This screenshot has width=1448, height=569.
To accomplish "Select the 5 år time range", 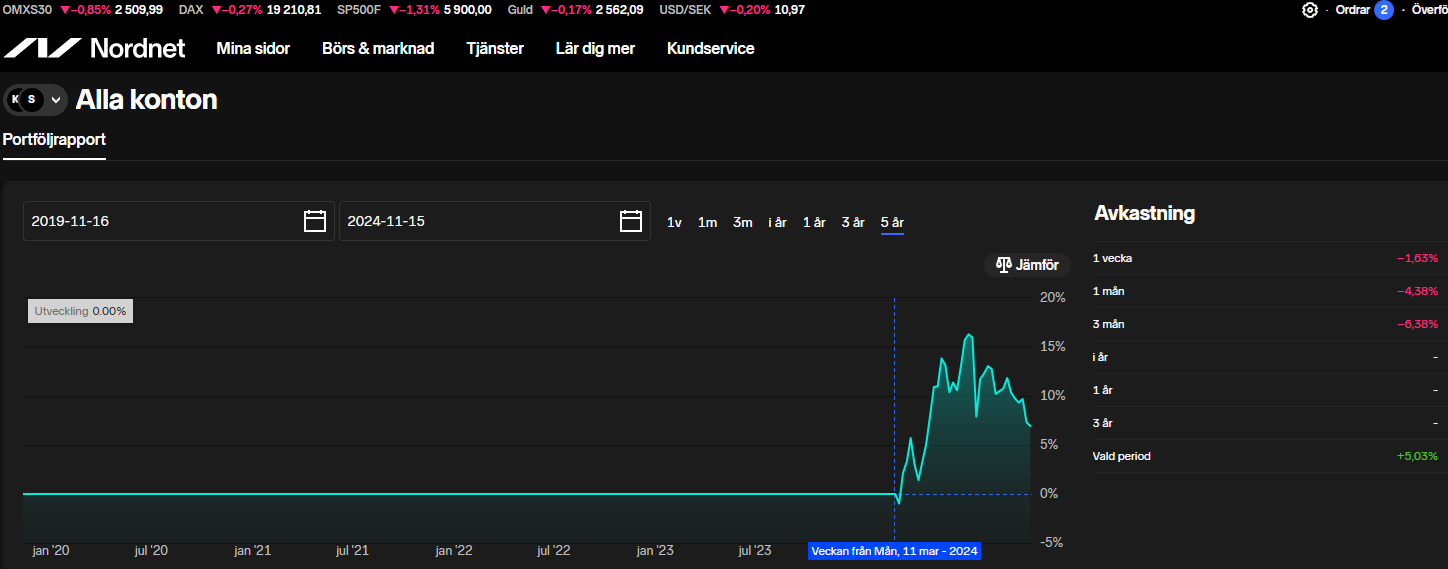I will point(892,222).
